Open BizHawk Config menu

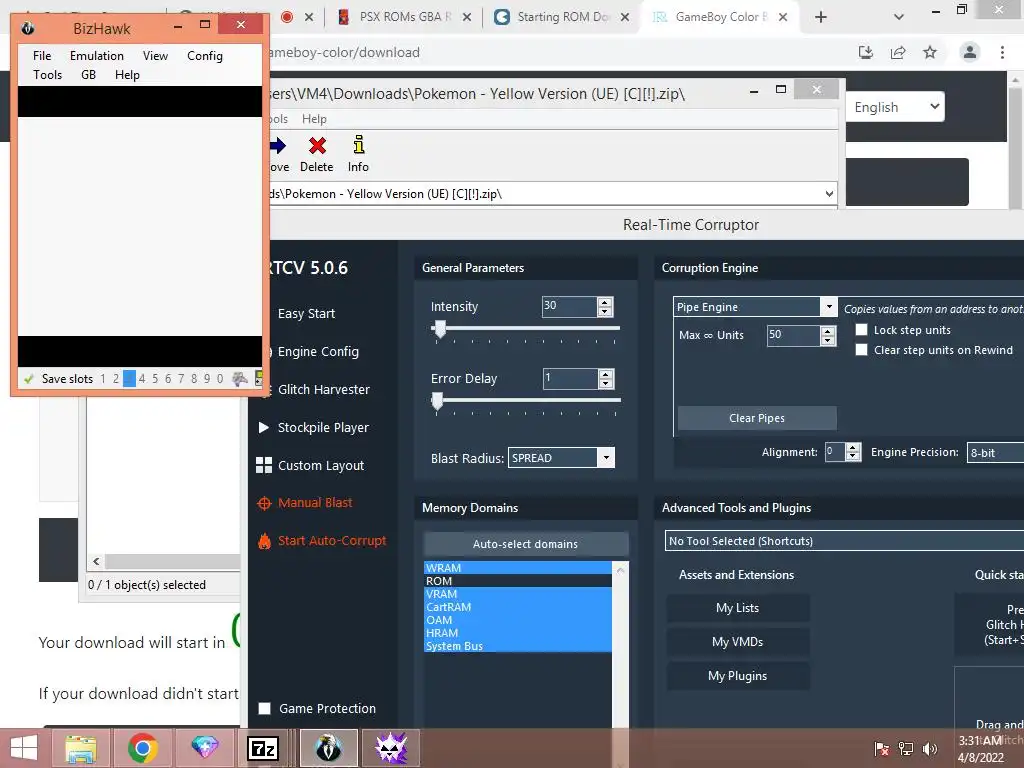(204, 56)
